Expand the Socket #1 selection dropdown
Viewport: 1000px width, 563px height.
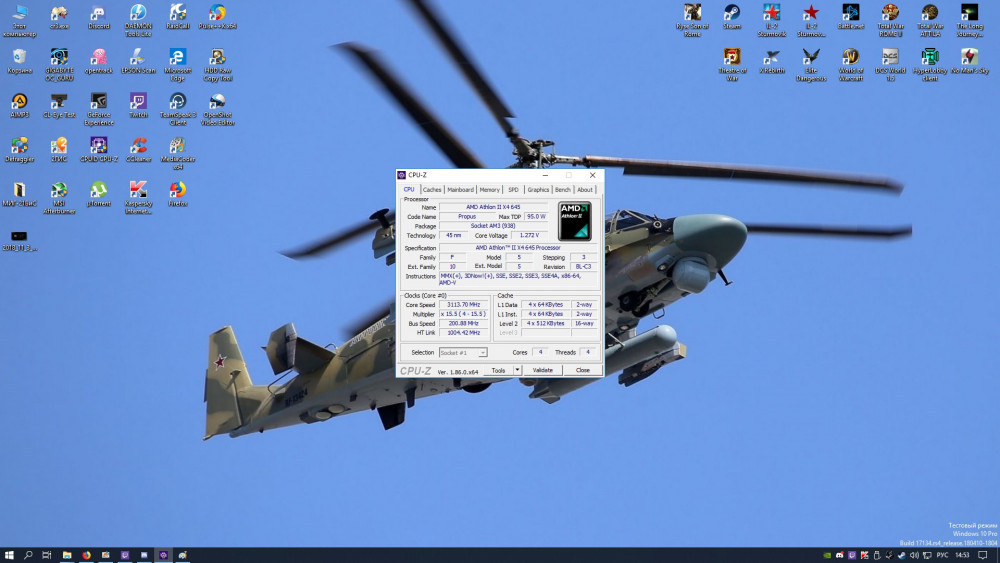point(482,352)
